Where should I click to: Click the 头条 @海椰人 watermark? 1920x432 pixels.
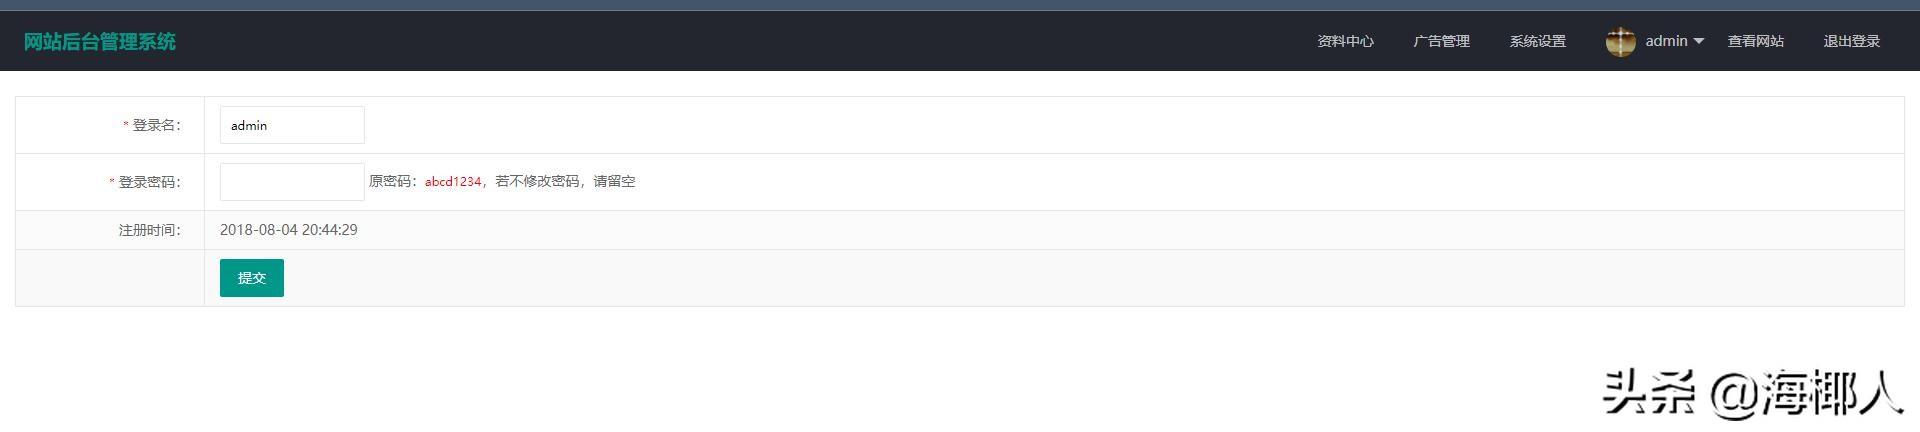click(x=1752, y=392)
